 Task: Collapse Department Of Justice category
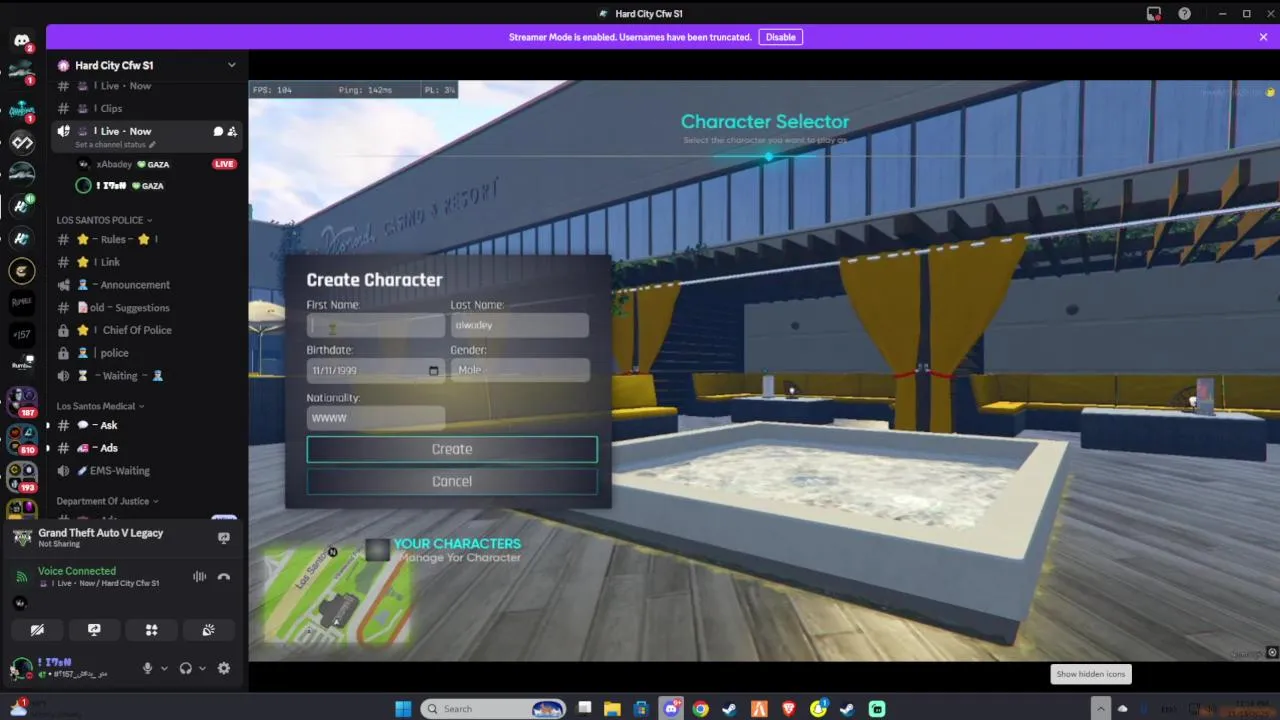[107, 501]
